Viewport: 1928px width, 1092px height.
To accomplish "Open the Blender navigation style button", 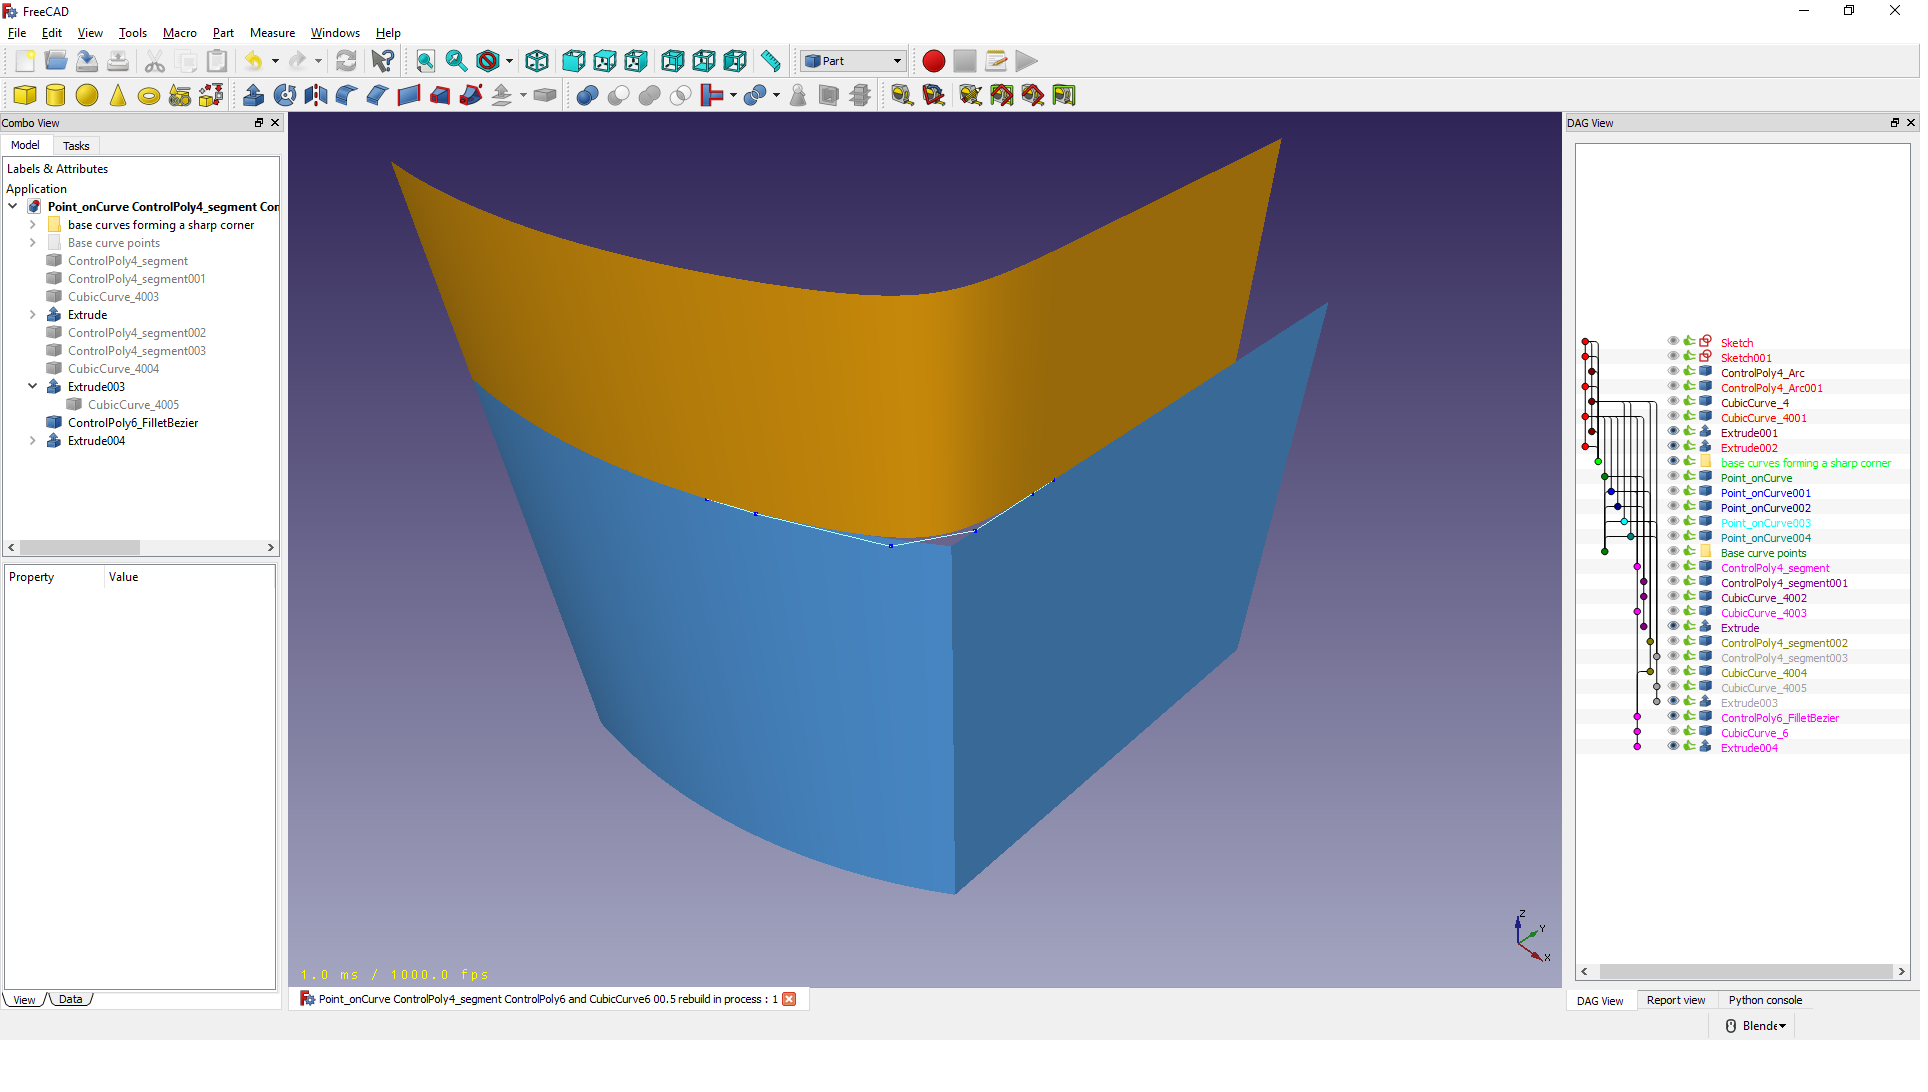I will click(x=1756, y=1027).
